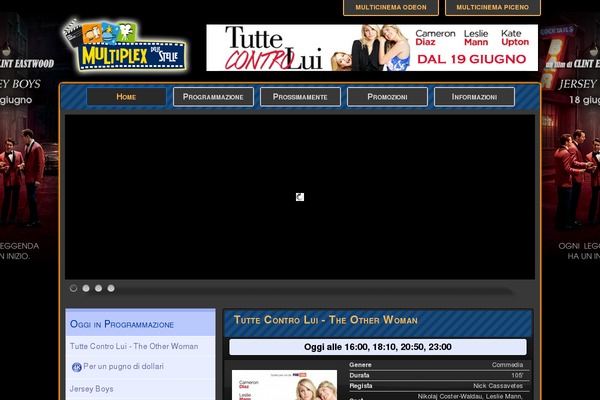This screenshot has width=600, height=400.
Task: Open Jersey Boys in programming list
Action: point(91,389)
